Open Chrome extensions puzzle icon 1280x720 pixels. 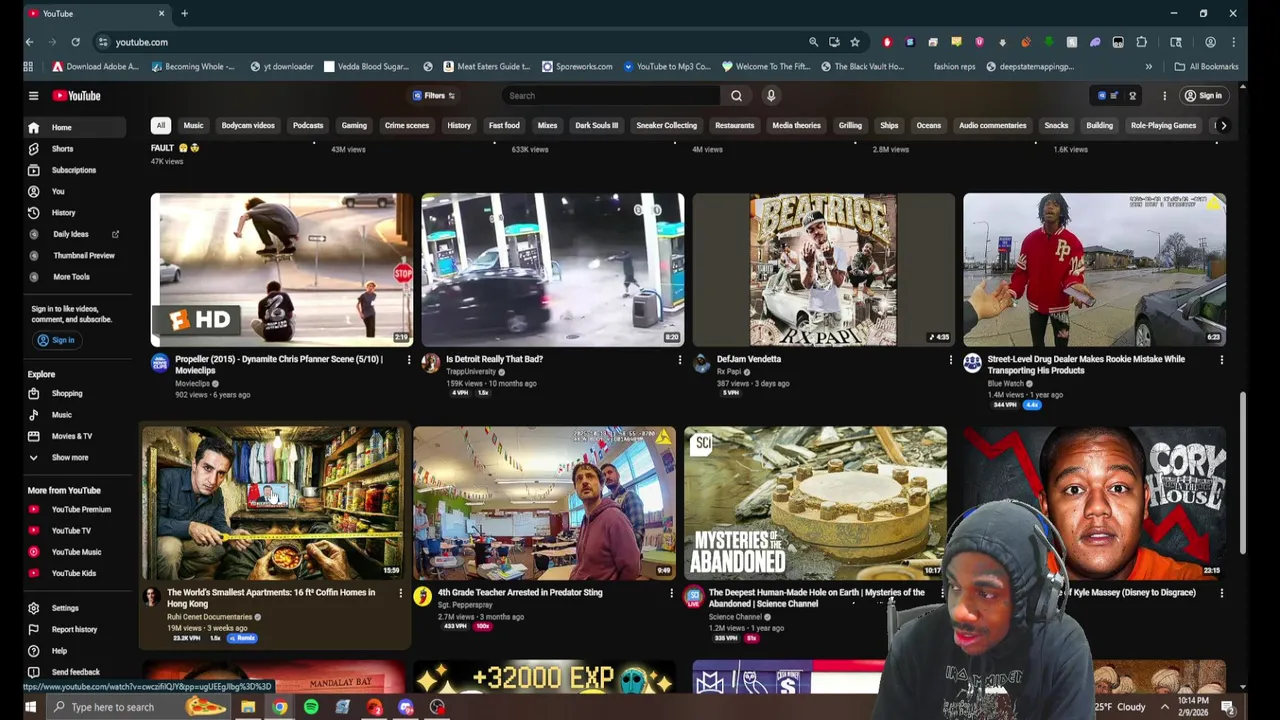tap(1141, 42)
